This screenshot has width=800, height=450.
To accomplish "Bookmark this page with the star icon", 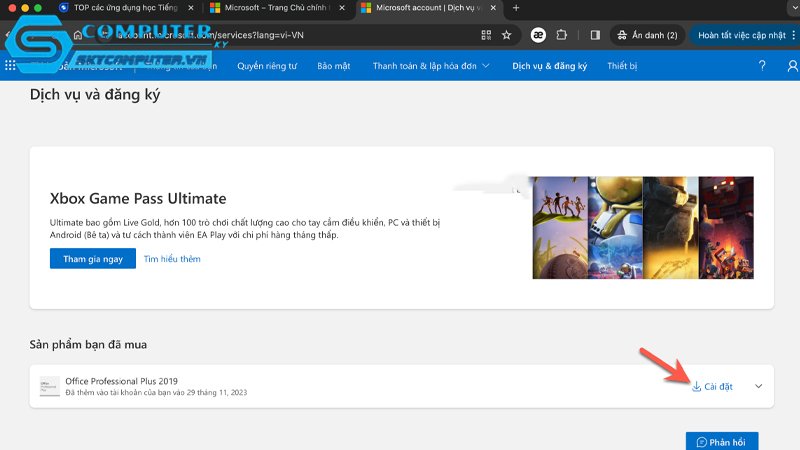I will coord(506,35).
